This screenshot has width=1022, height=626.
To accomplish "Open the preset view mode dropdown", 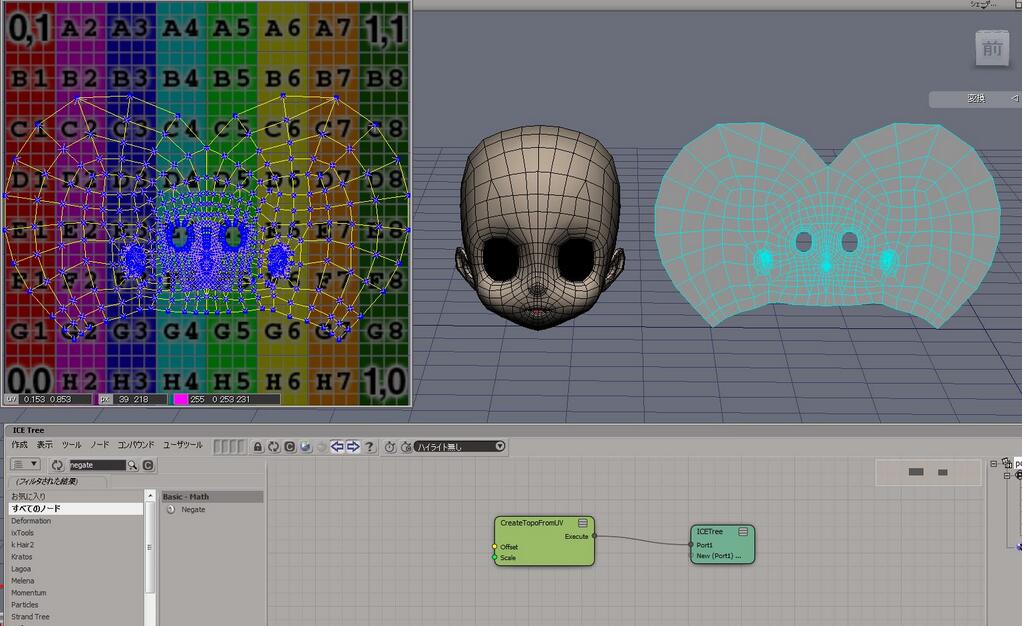I will (28, 465).
